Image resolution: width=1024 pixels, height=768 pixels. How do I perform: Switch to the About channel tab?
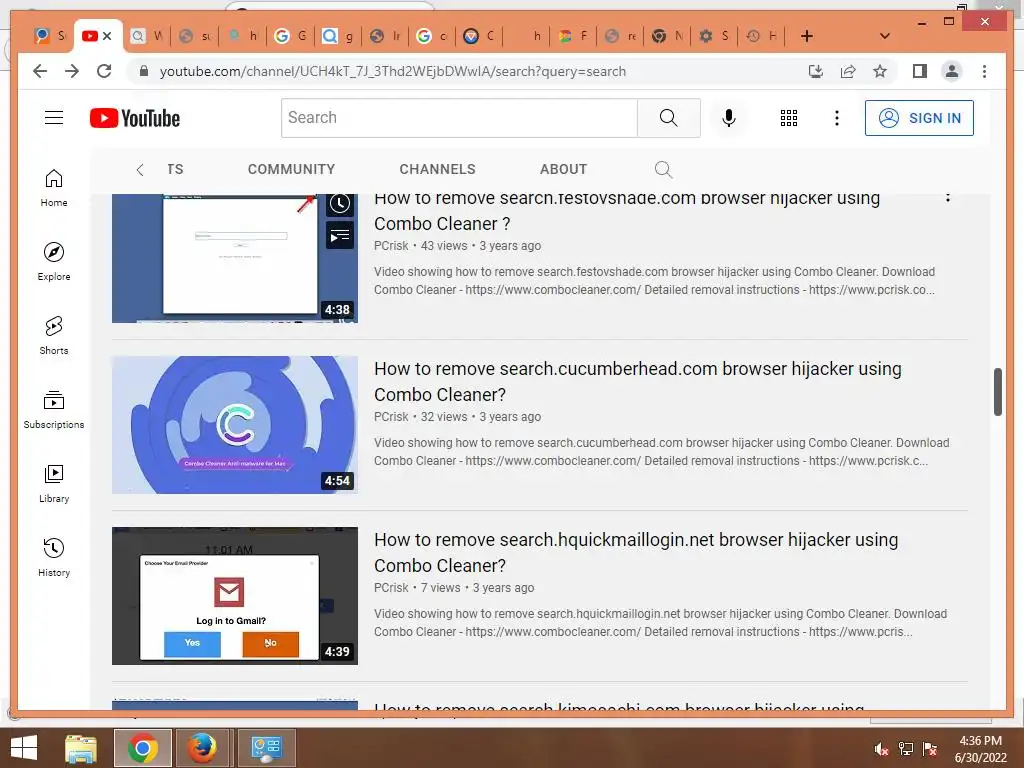point(563,169)
